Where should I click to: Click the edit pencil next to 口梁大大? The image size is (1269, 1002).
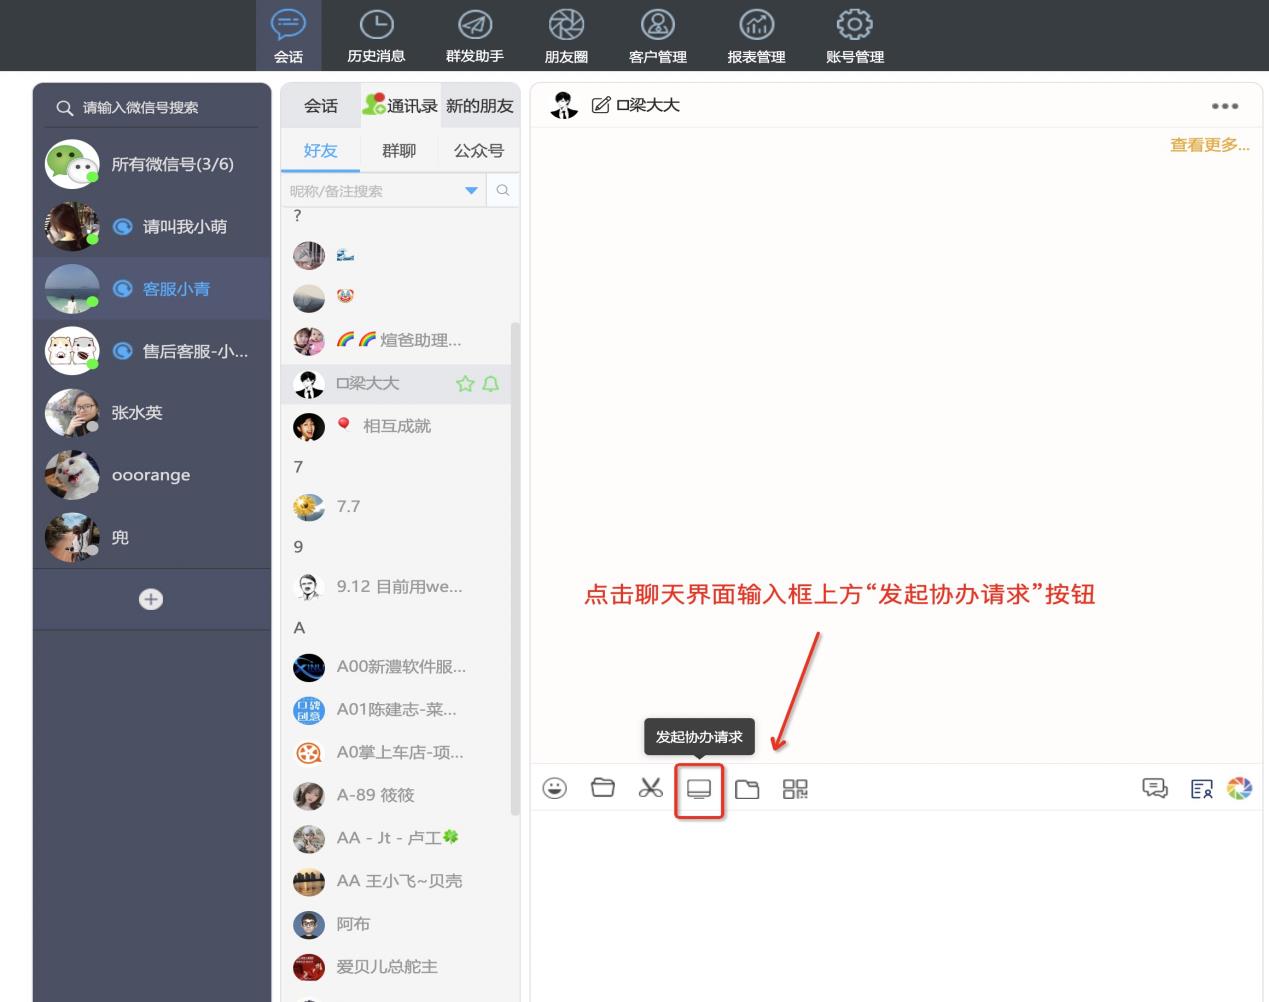pos(600,105)
